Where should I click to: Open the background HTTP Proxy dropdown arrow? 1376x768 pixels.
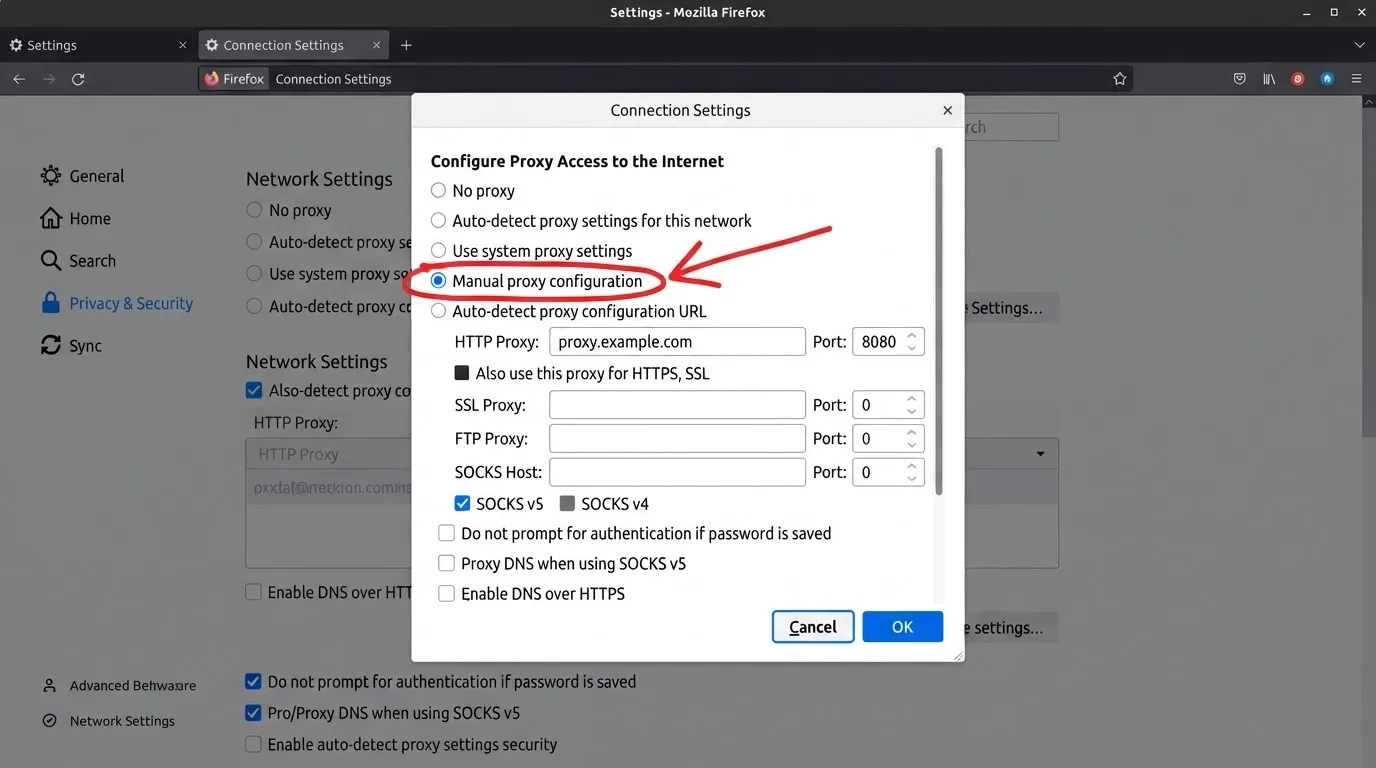pyautogui.click(x=1041, y=454)
